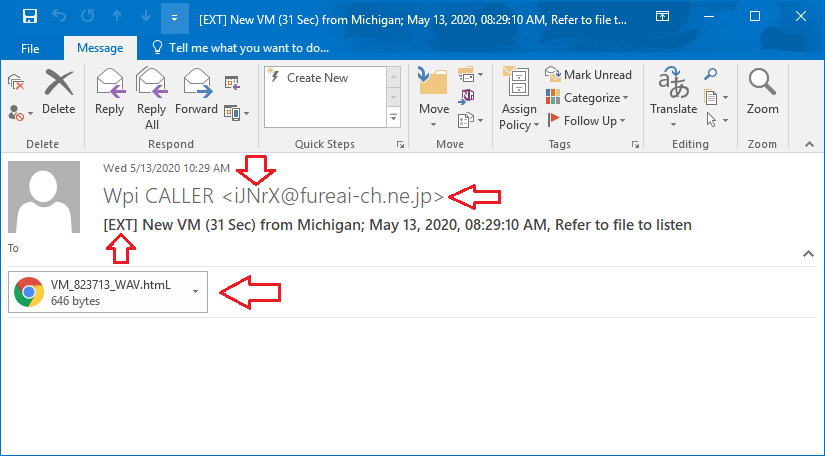Click the Wed 5/13/2020 10:29 AM date
This screenshot has height=456, width=825.
166,168
